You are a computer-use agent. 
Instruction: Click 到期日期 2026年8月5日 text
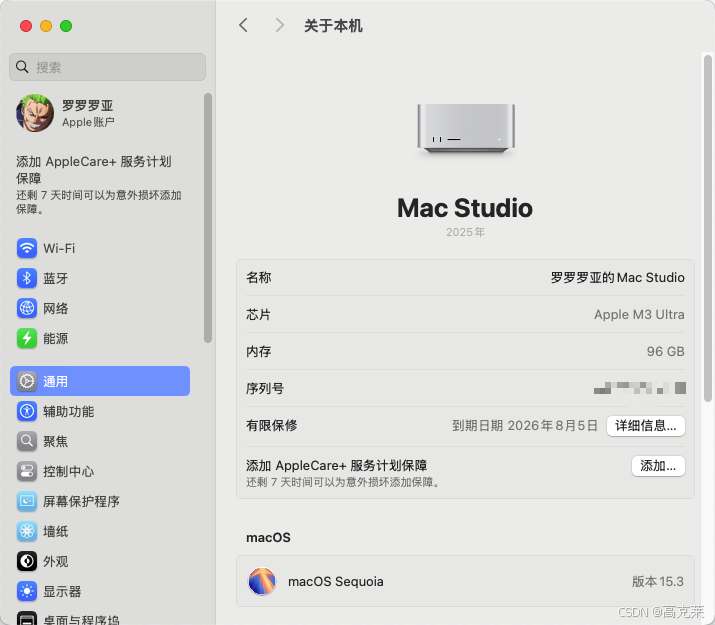[524, 426]
